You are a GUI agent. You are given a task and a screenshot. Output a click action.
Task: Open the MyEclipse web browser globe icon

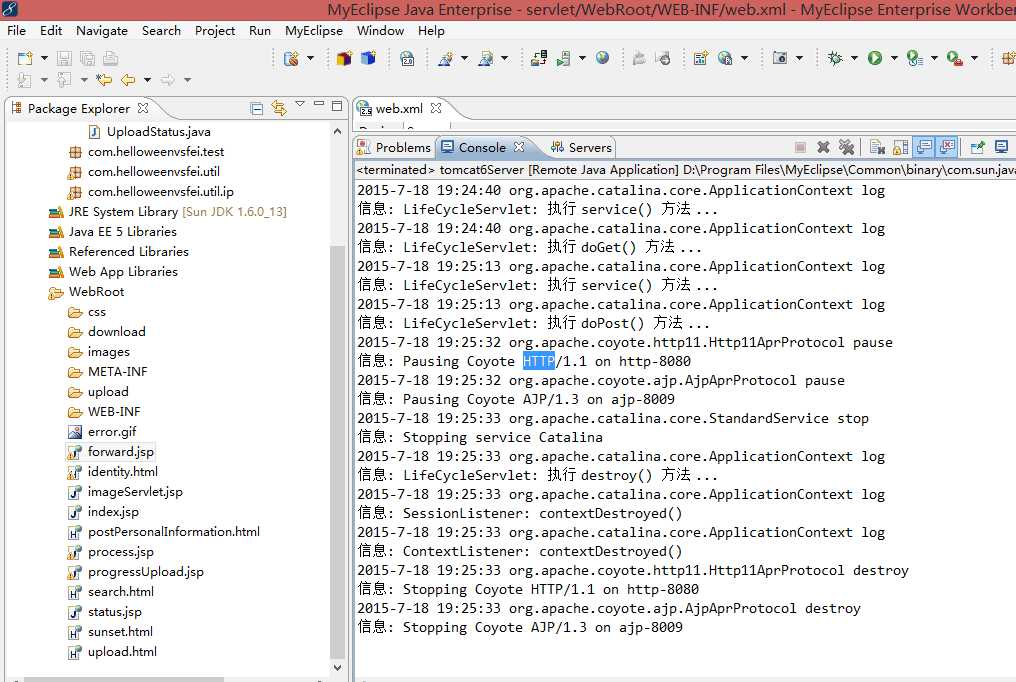(x=603, y=58)
